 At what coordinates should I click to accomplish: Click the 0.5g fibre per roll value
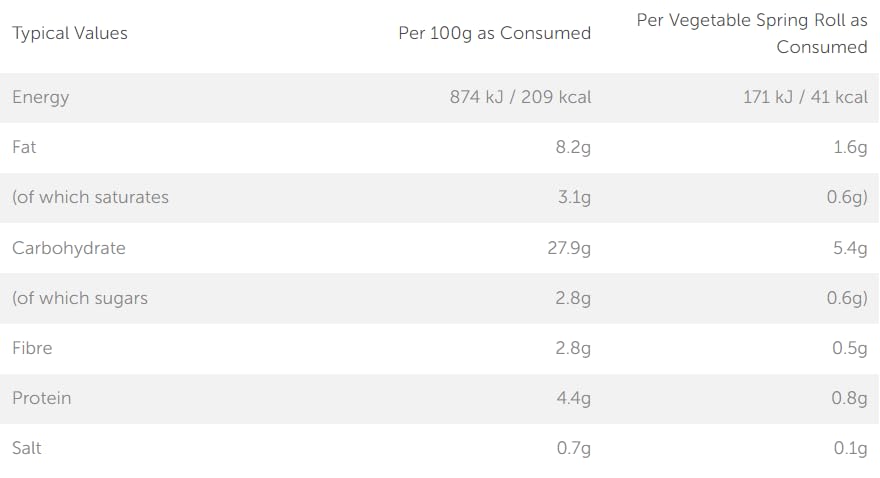pyautogui.click(x=850, y=348)
